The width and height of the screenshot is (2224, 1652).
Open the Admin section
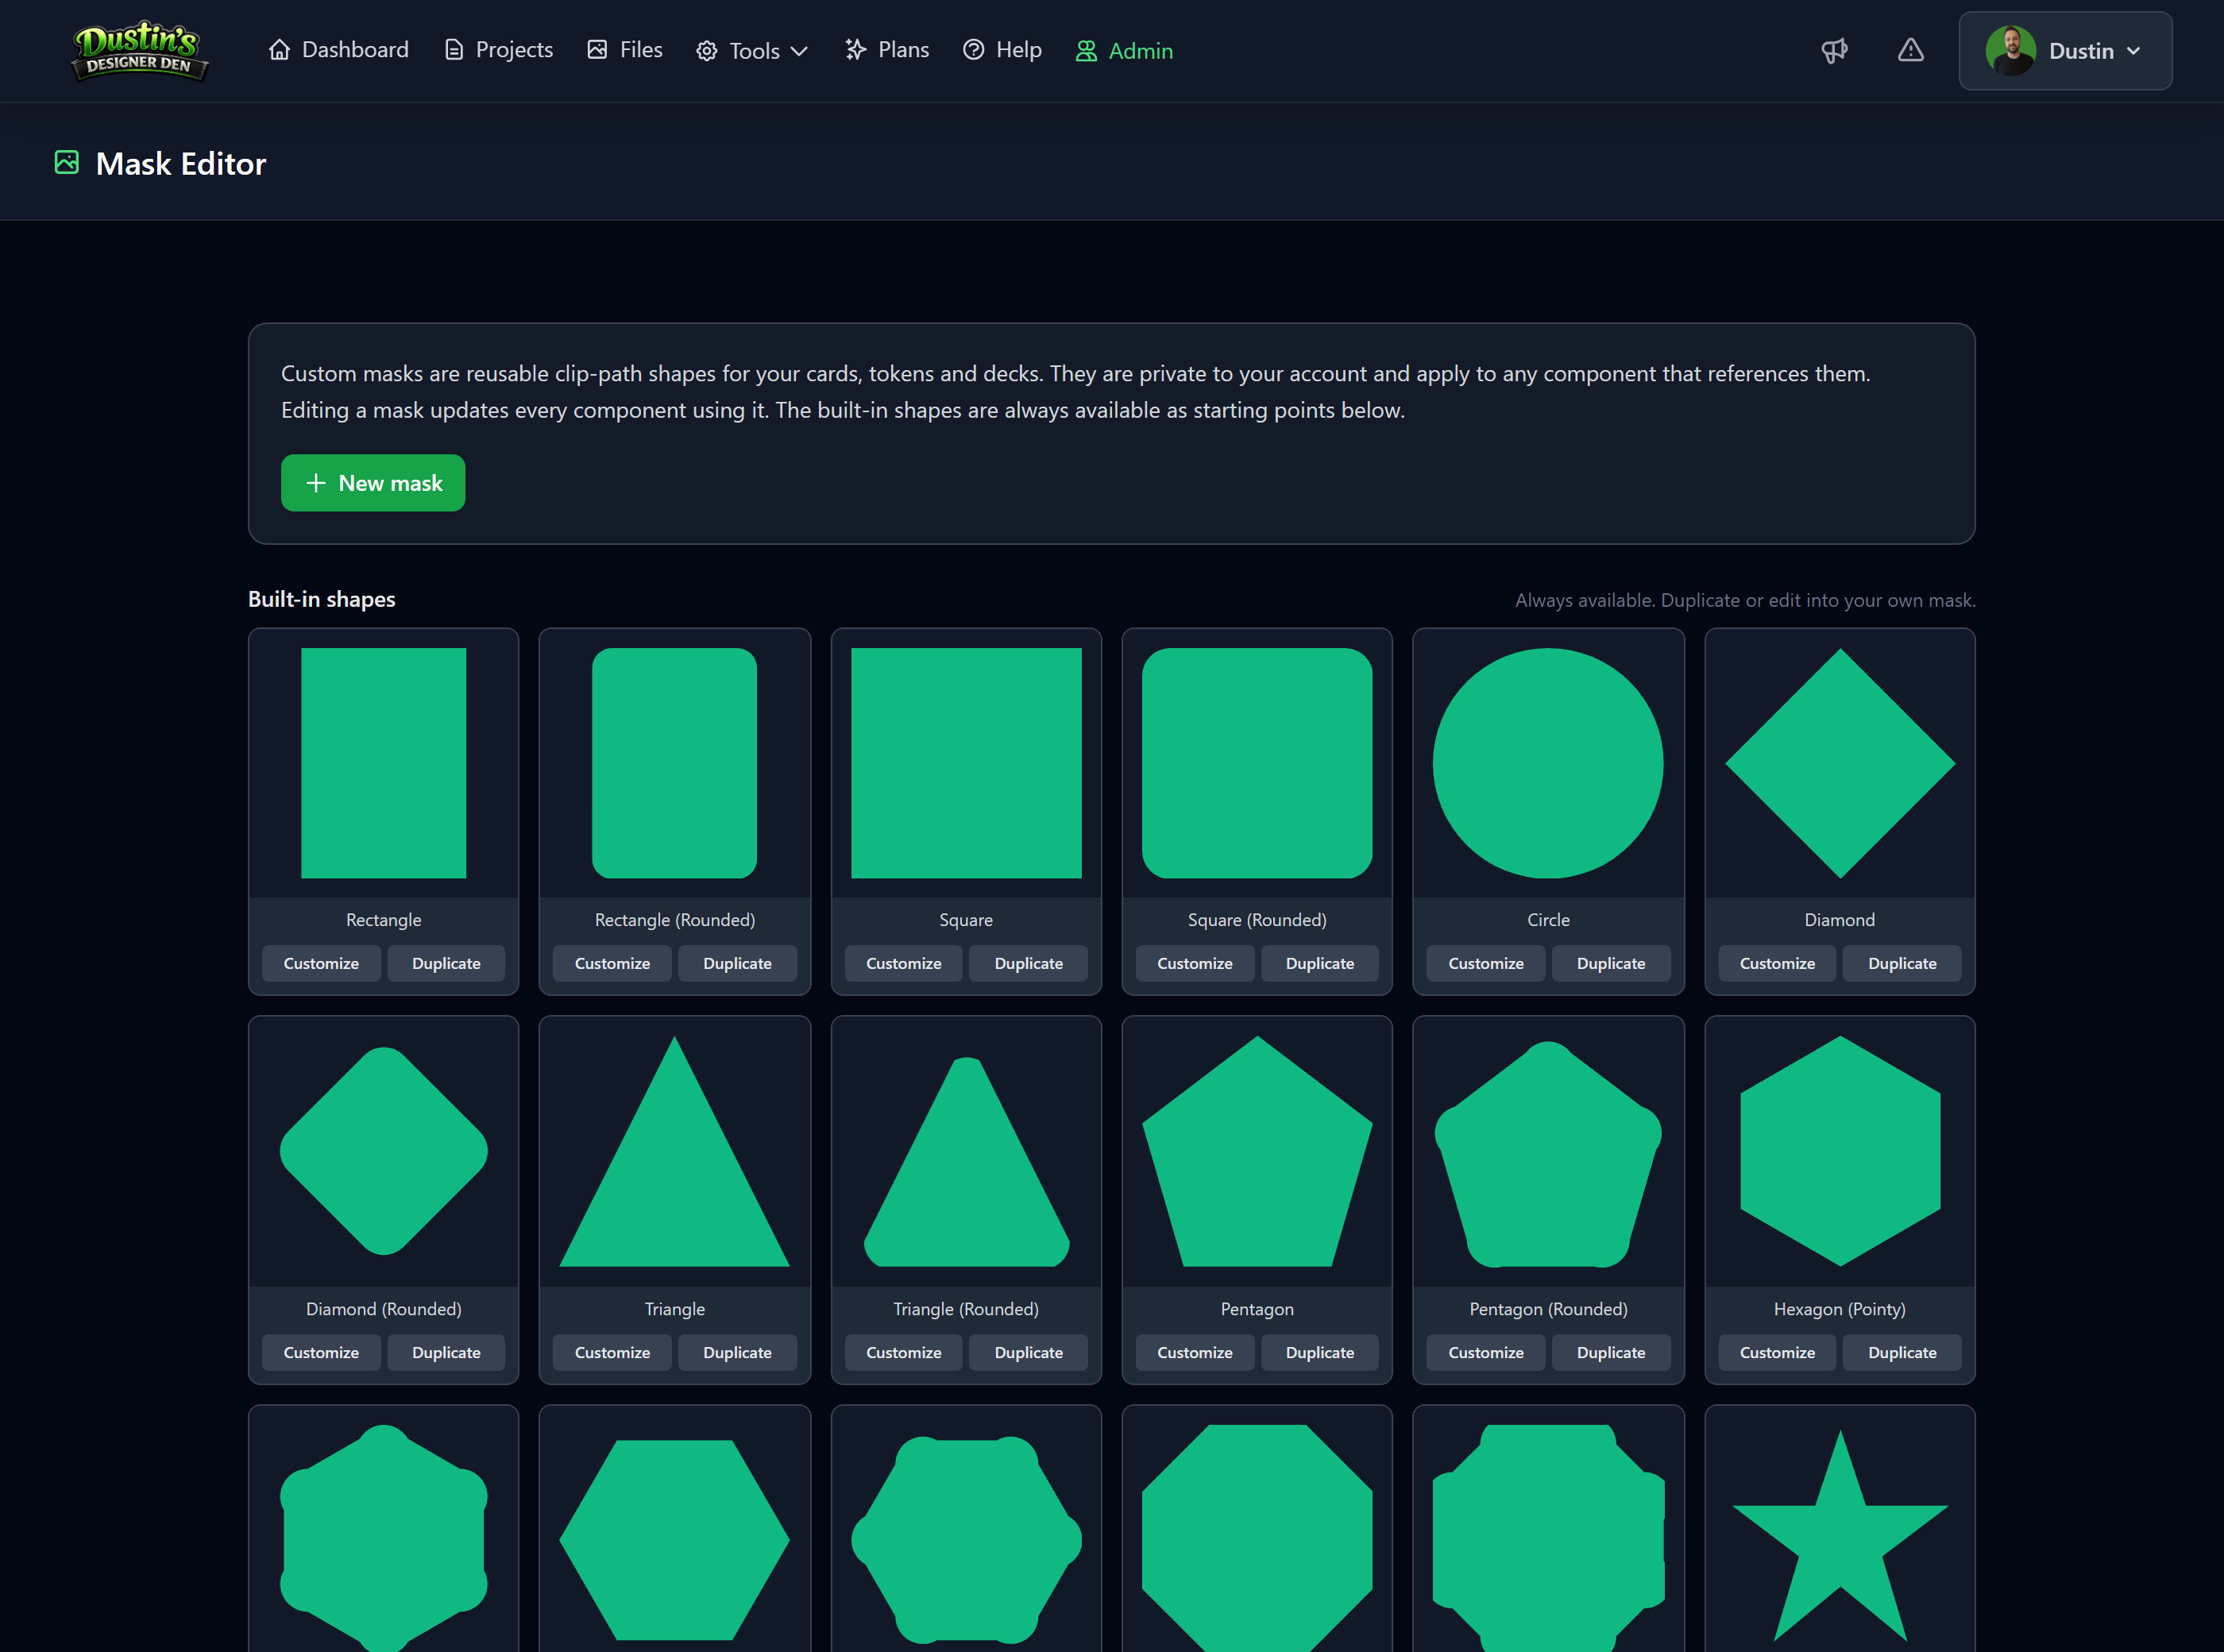1124,51
